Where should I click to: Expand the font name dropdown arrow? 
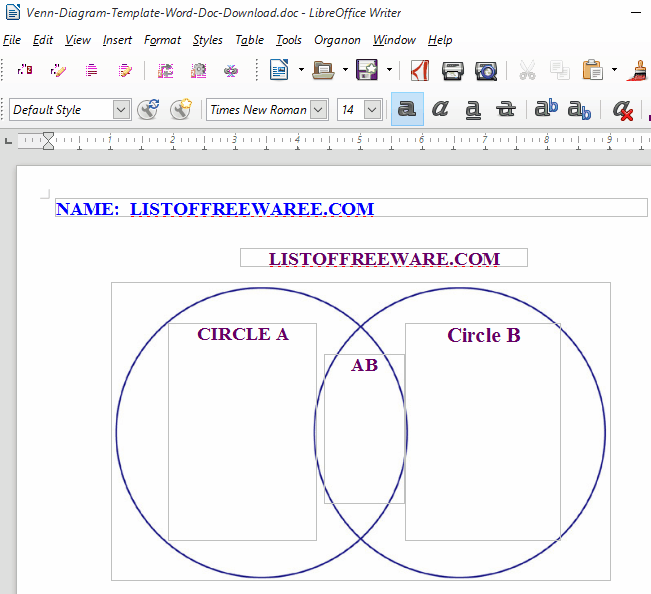(319, 110)
